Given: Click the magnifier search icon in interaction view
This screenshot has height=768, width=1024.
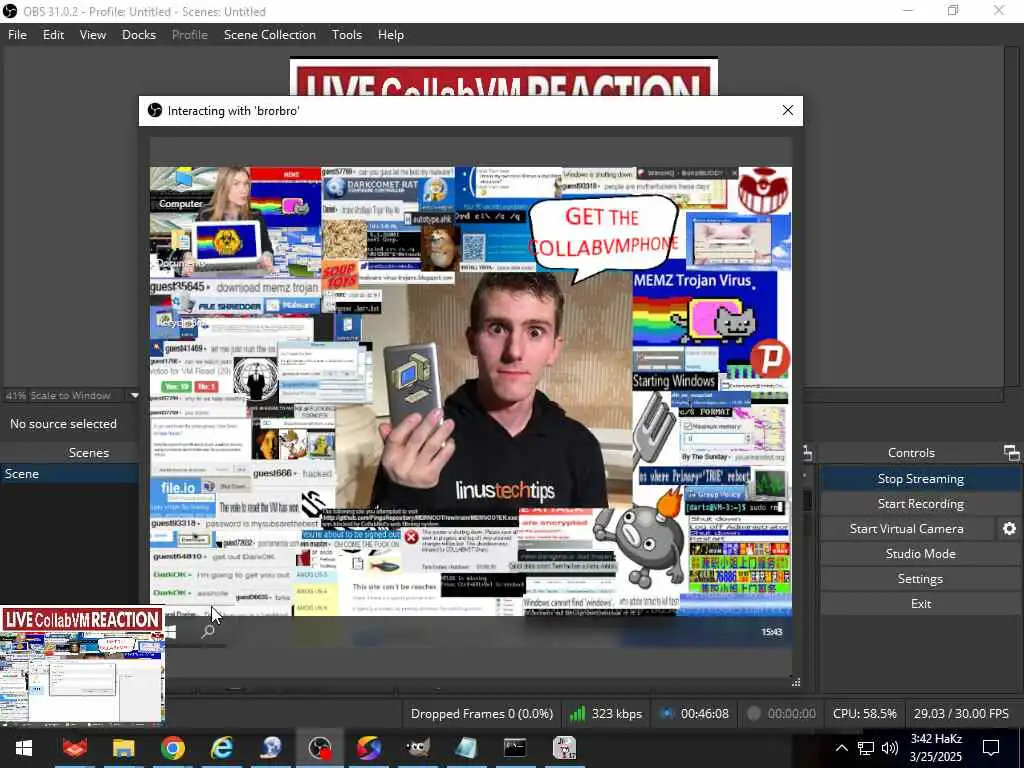Looking at the screenshot, I should click(x=208, y=632).
